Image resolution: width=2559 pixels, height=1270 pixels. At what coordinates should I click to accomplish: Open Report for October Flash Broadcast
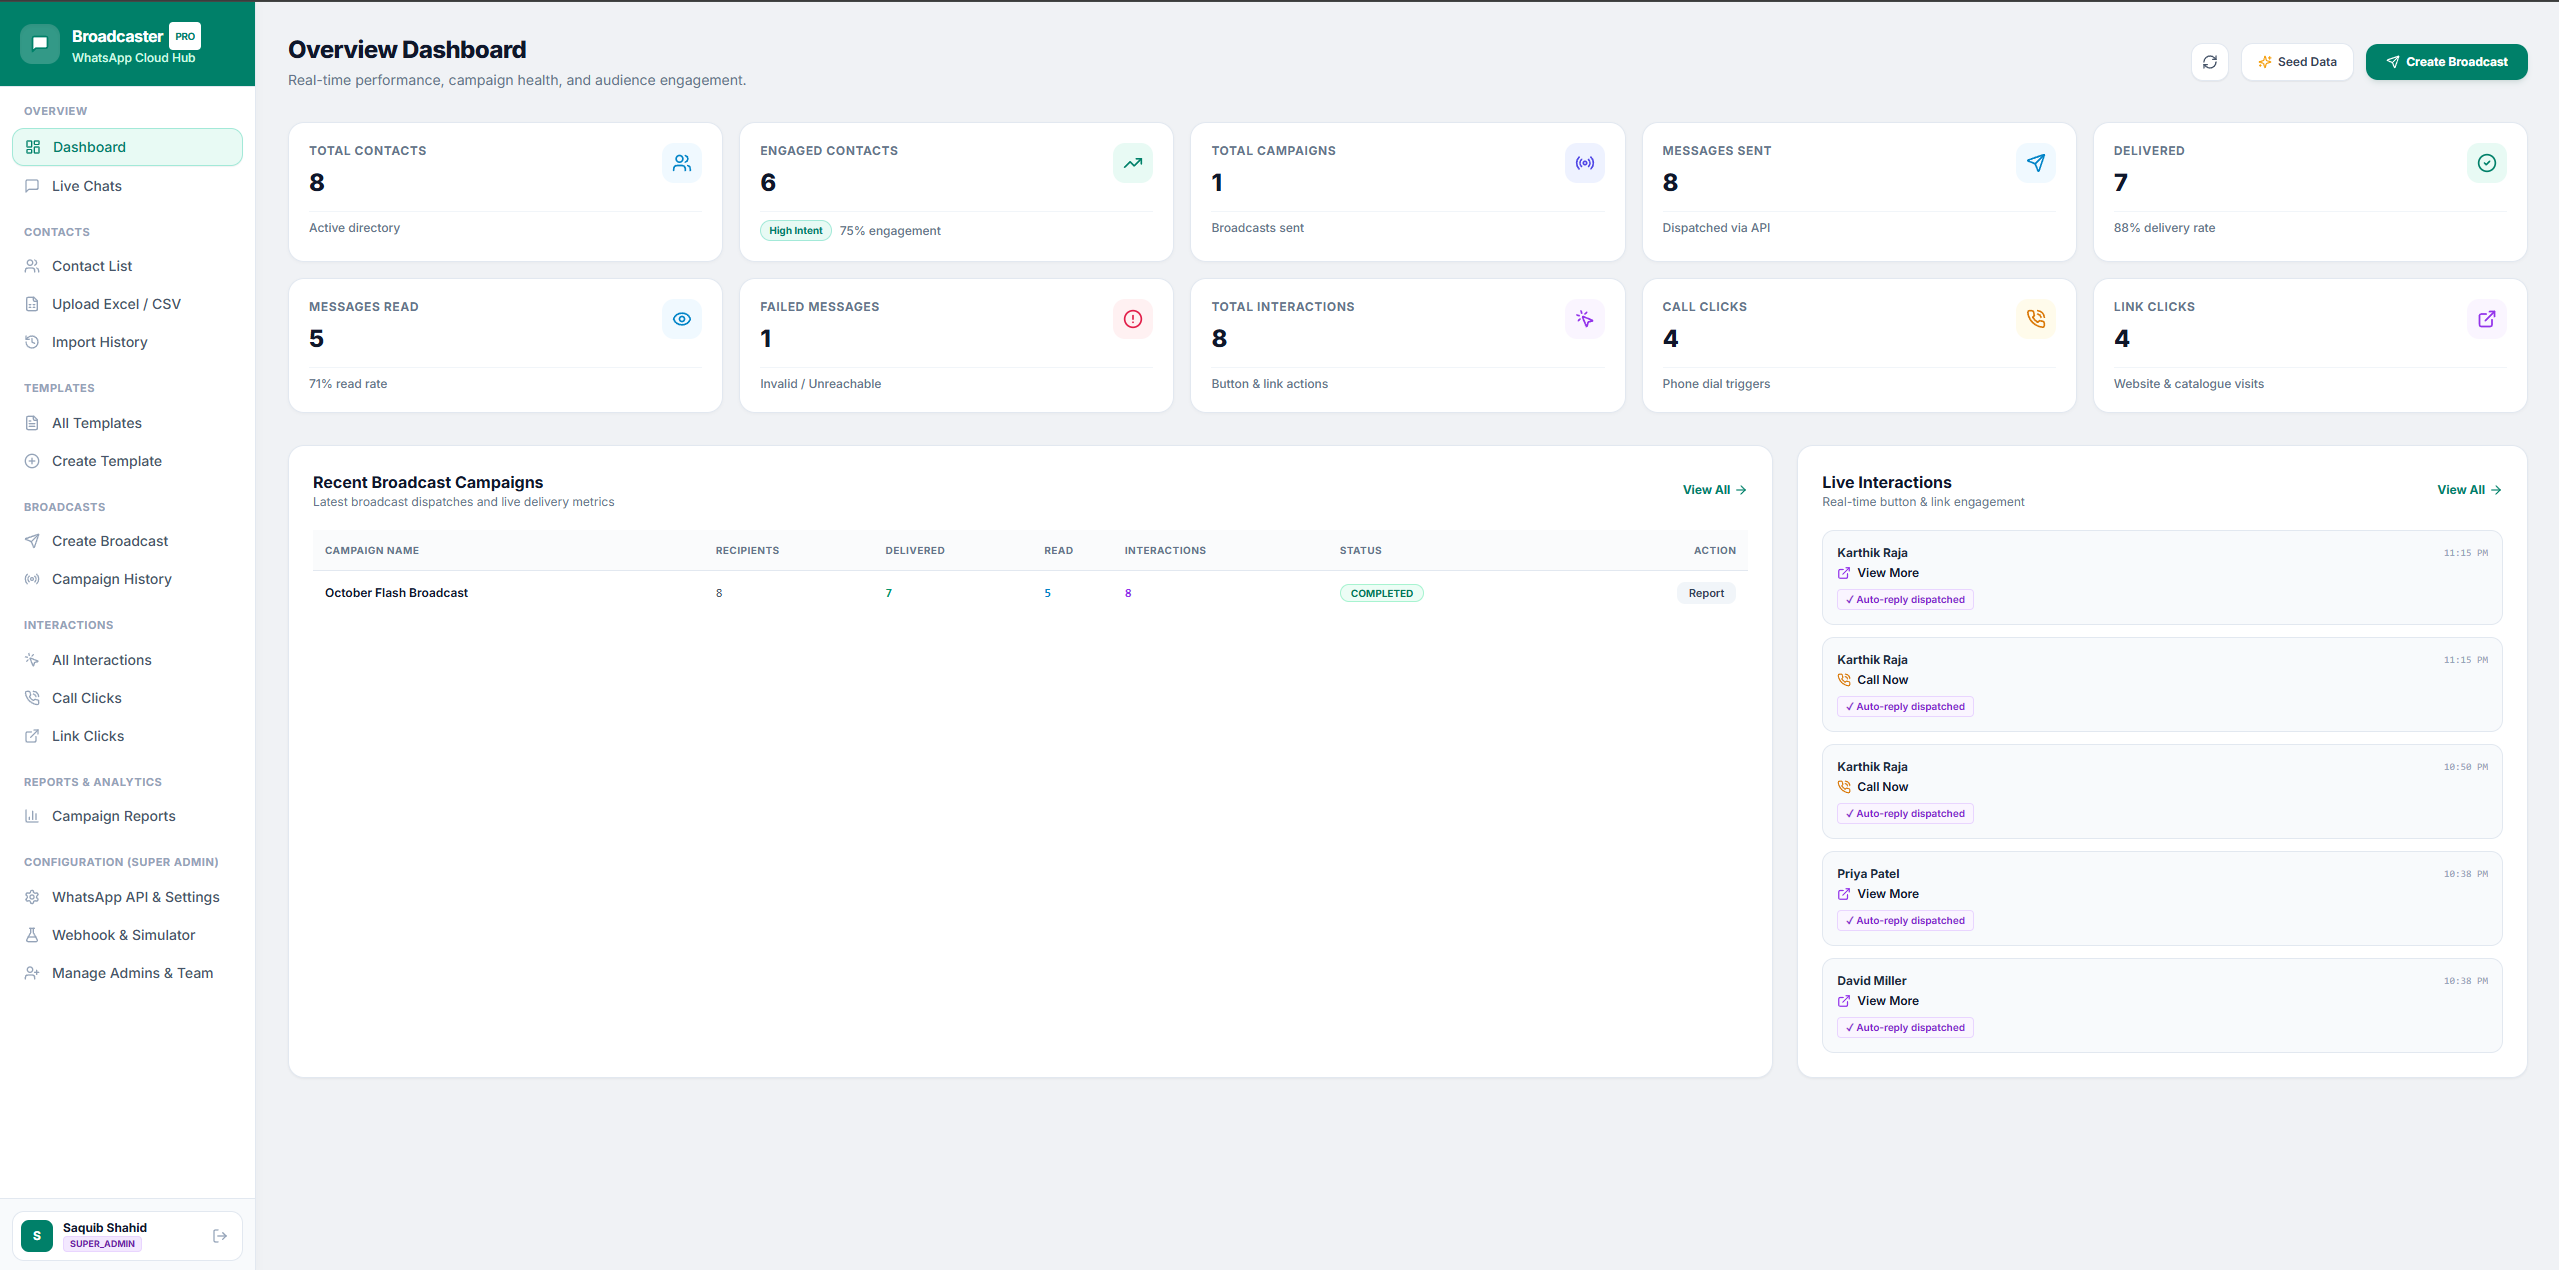pyautogui.click(x=1706, y=593)
